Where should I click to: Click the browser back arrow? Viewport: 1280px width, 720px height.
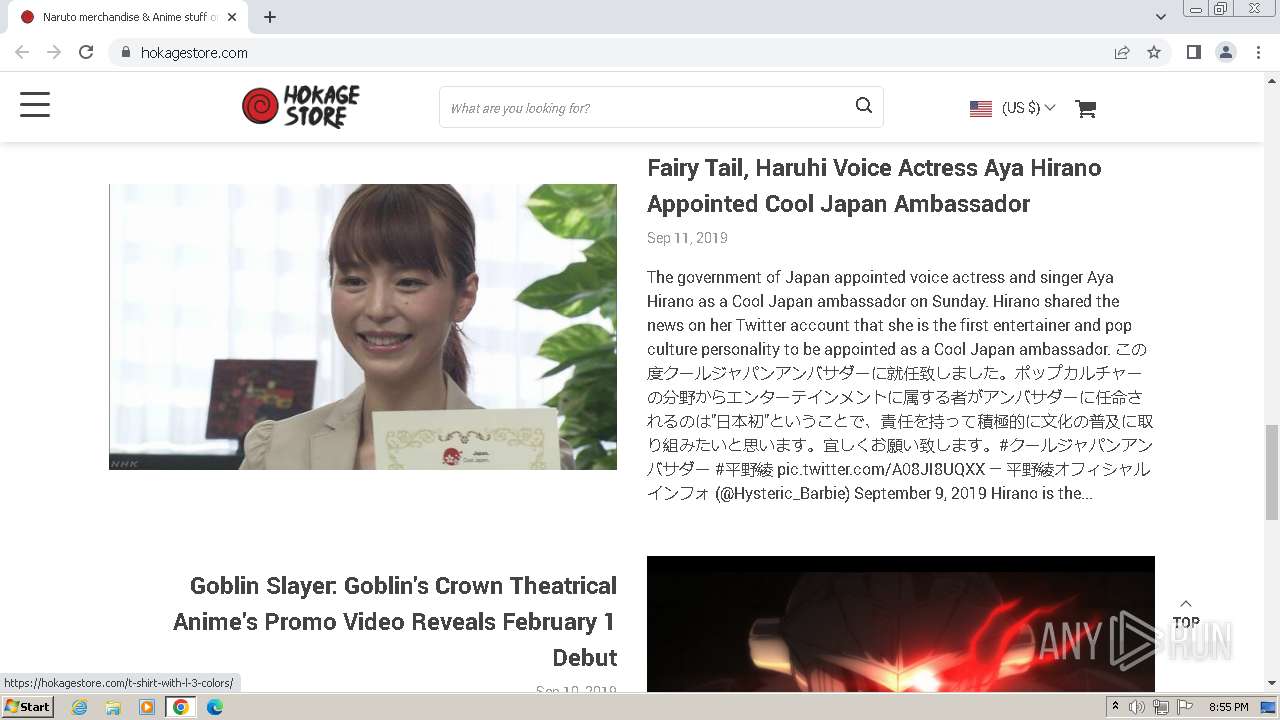click(22, 52)
